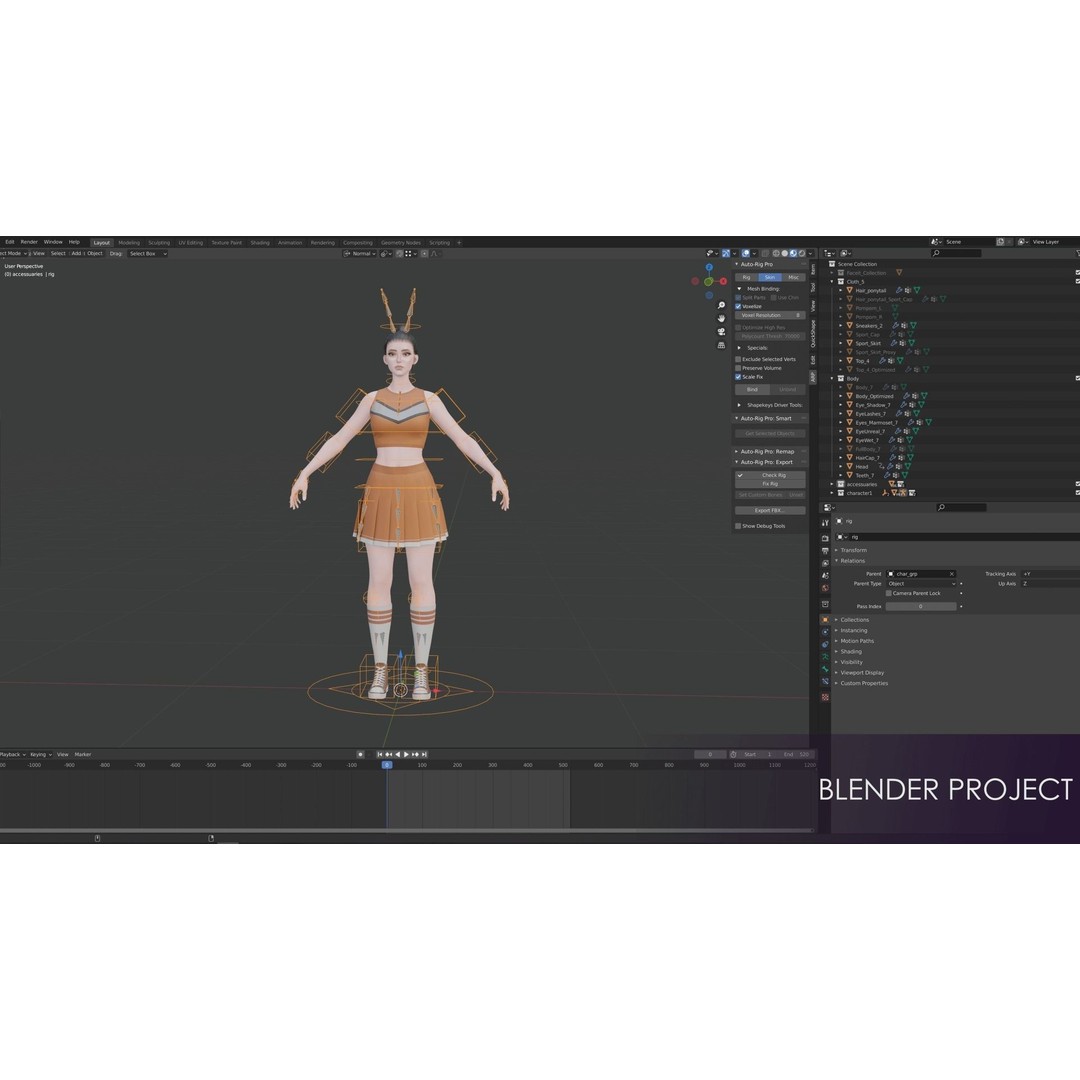Enable Show Debug Tools checkbox
The image size is (1080, 1080).
[x=738, y=526]
